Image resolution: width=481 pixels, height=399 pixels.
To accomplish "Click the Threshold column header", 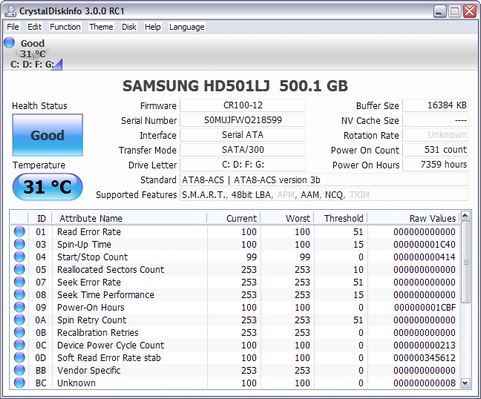I will [341, 218].
